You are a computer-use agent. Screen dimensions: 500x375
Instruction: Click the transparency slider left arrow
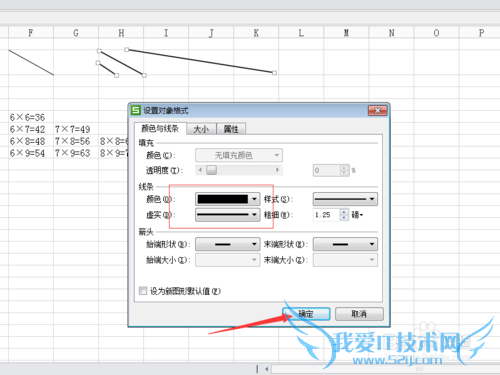click(200, 170)
